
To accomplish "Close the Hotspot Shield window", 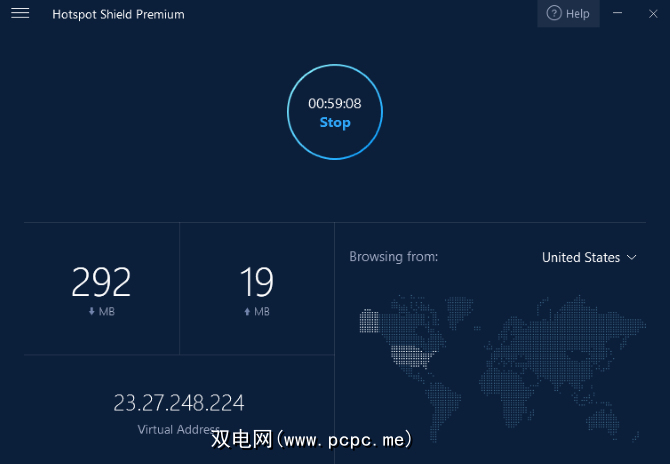I will pos(653,14).
